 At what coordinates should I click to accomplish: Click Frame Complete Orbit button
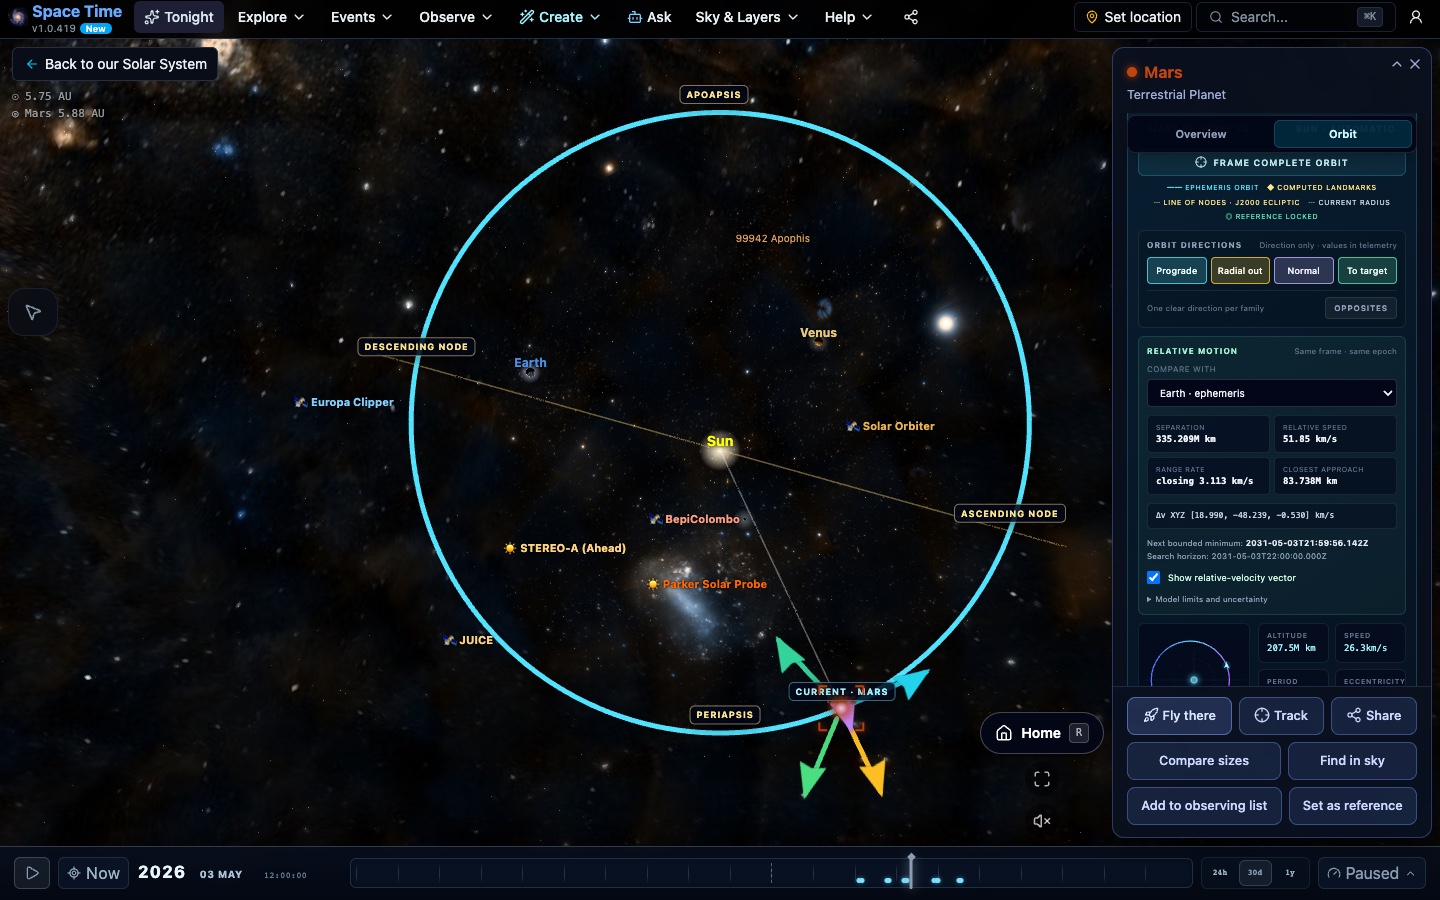1272,163
